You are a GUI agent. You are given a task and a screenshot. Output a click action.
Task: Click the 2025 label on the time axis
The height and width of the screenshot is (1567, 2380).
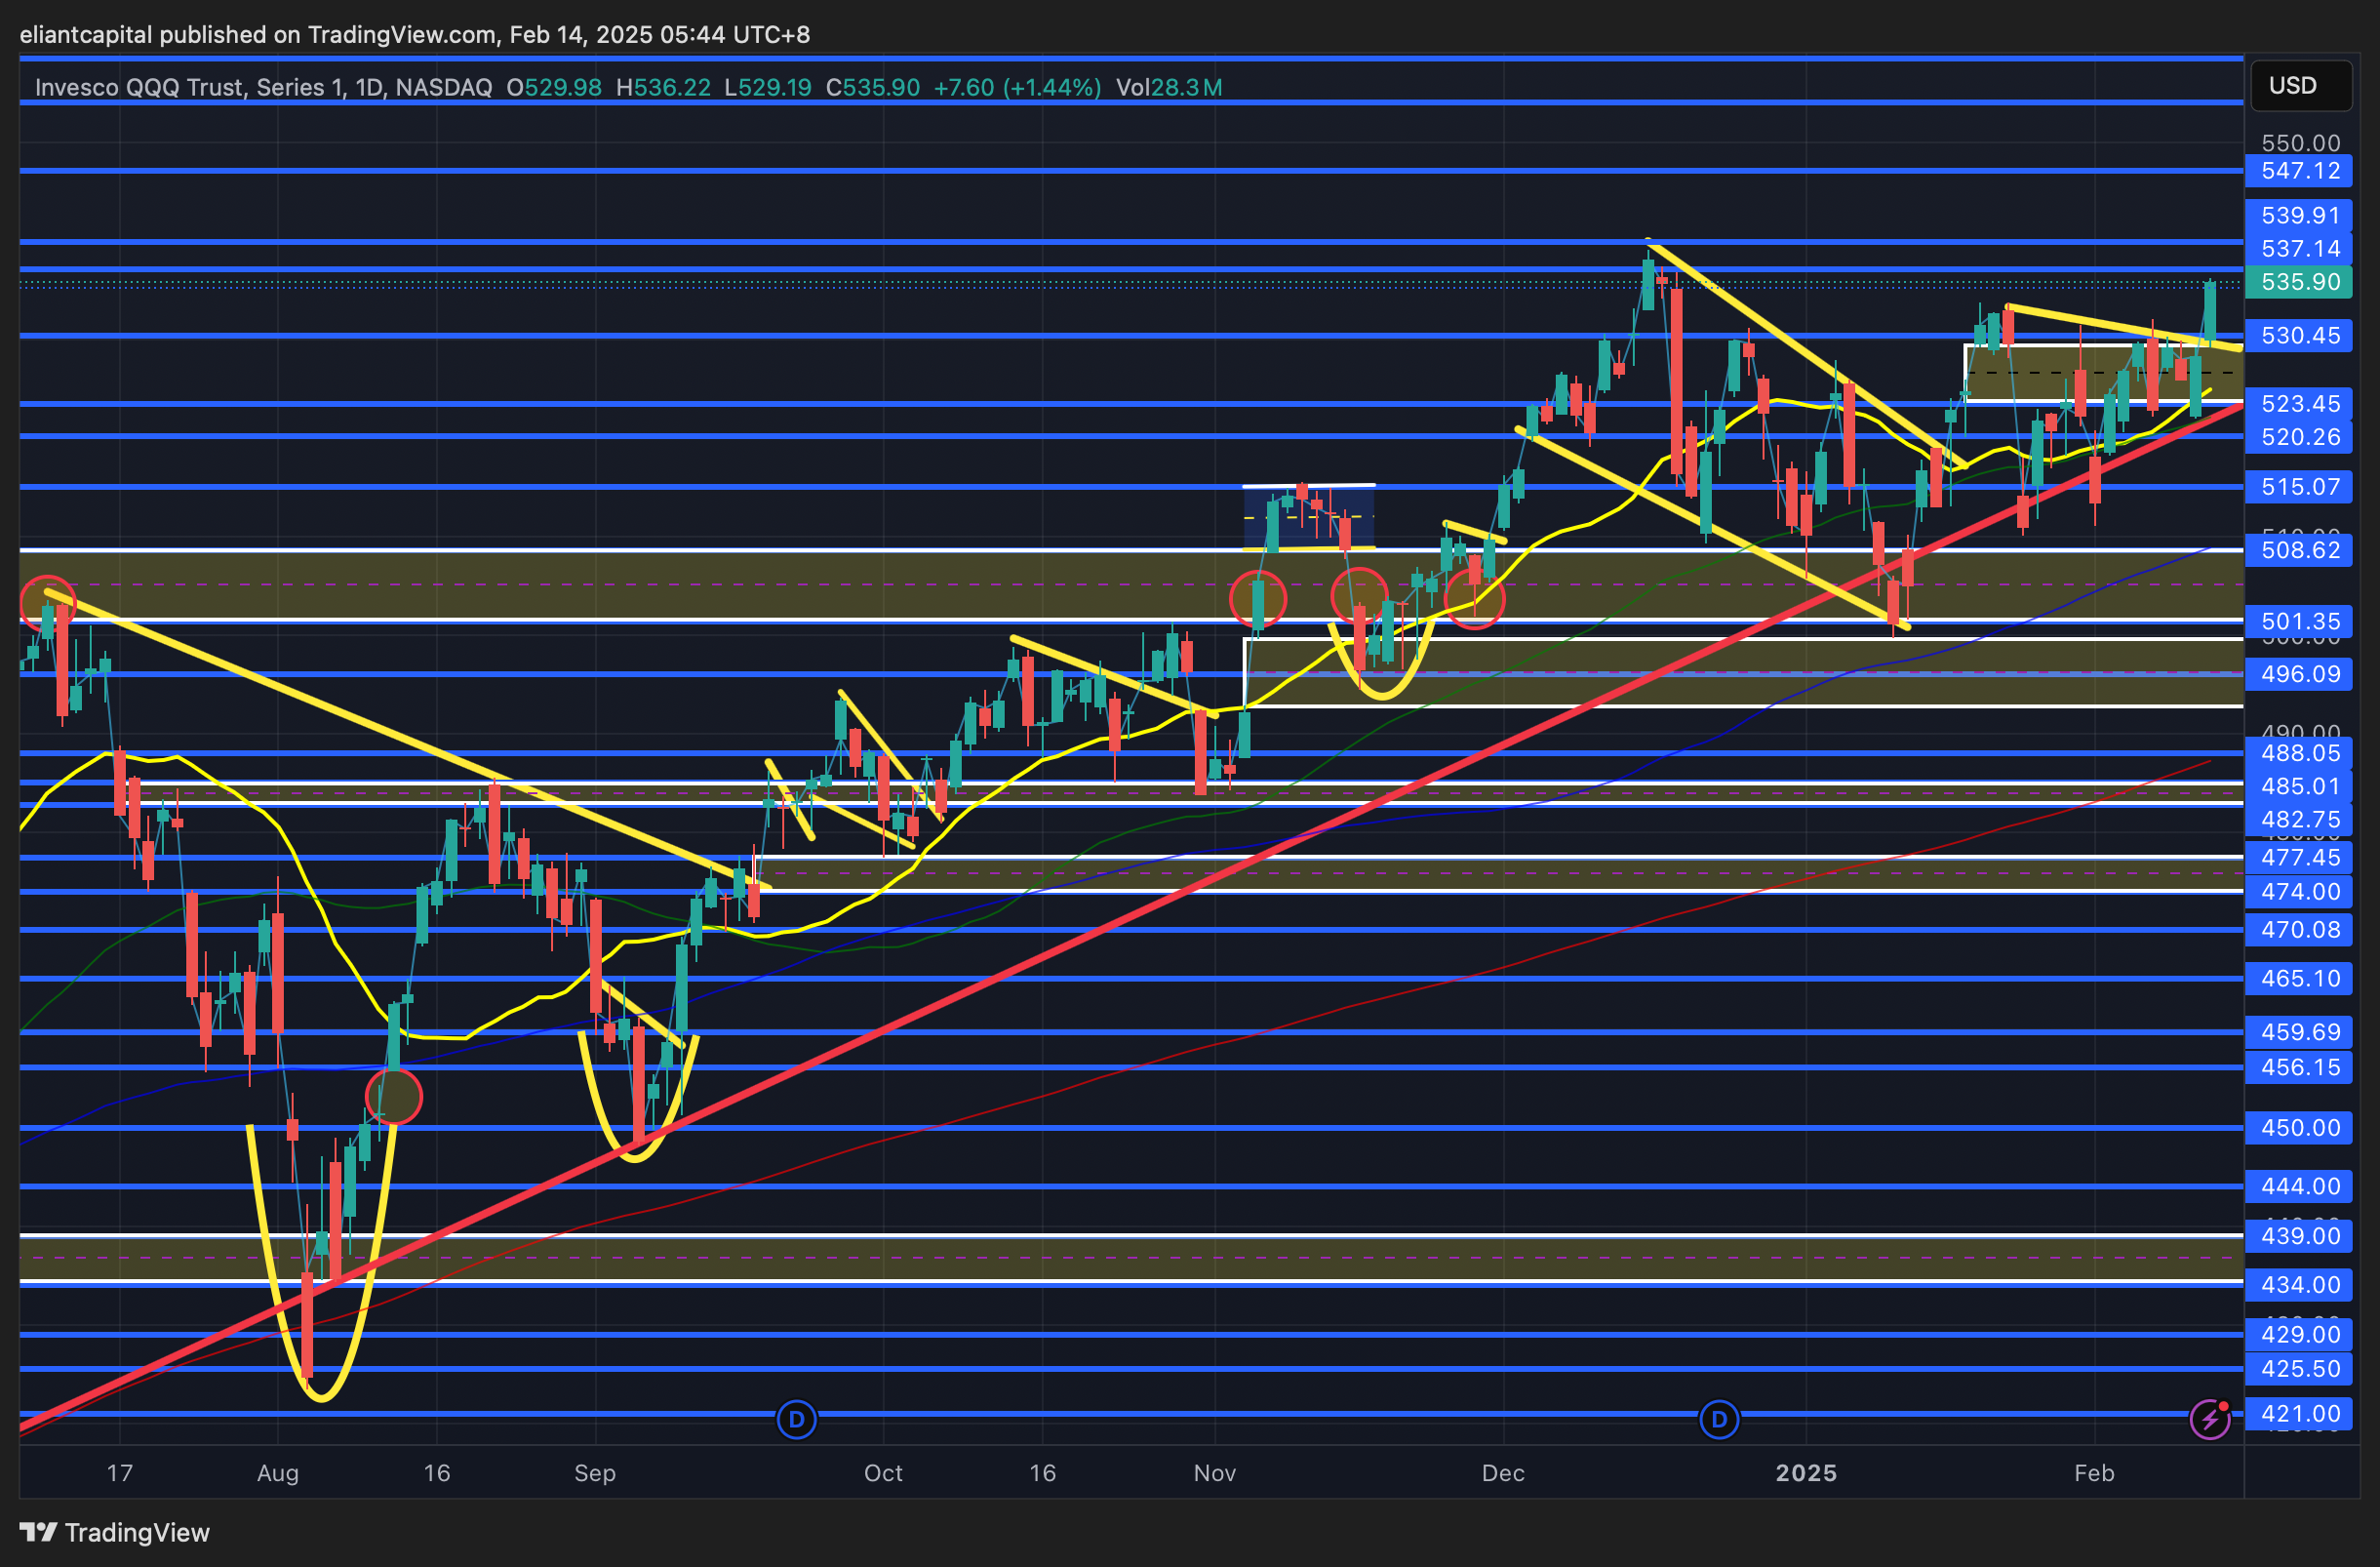(1805, 1473)
